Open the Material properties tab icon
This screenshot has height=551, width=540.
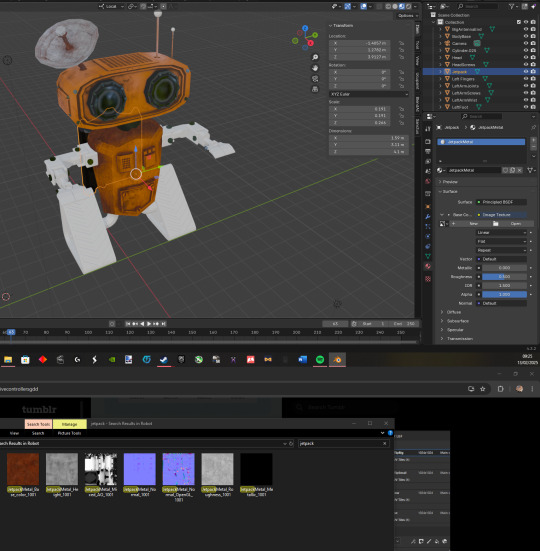(428, 266)
